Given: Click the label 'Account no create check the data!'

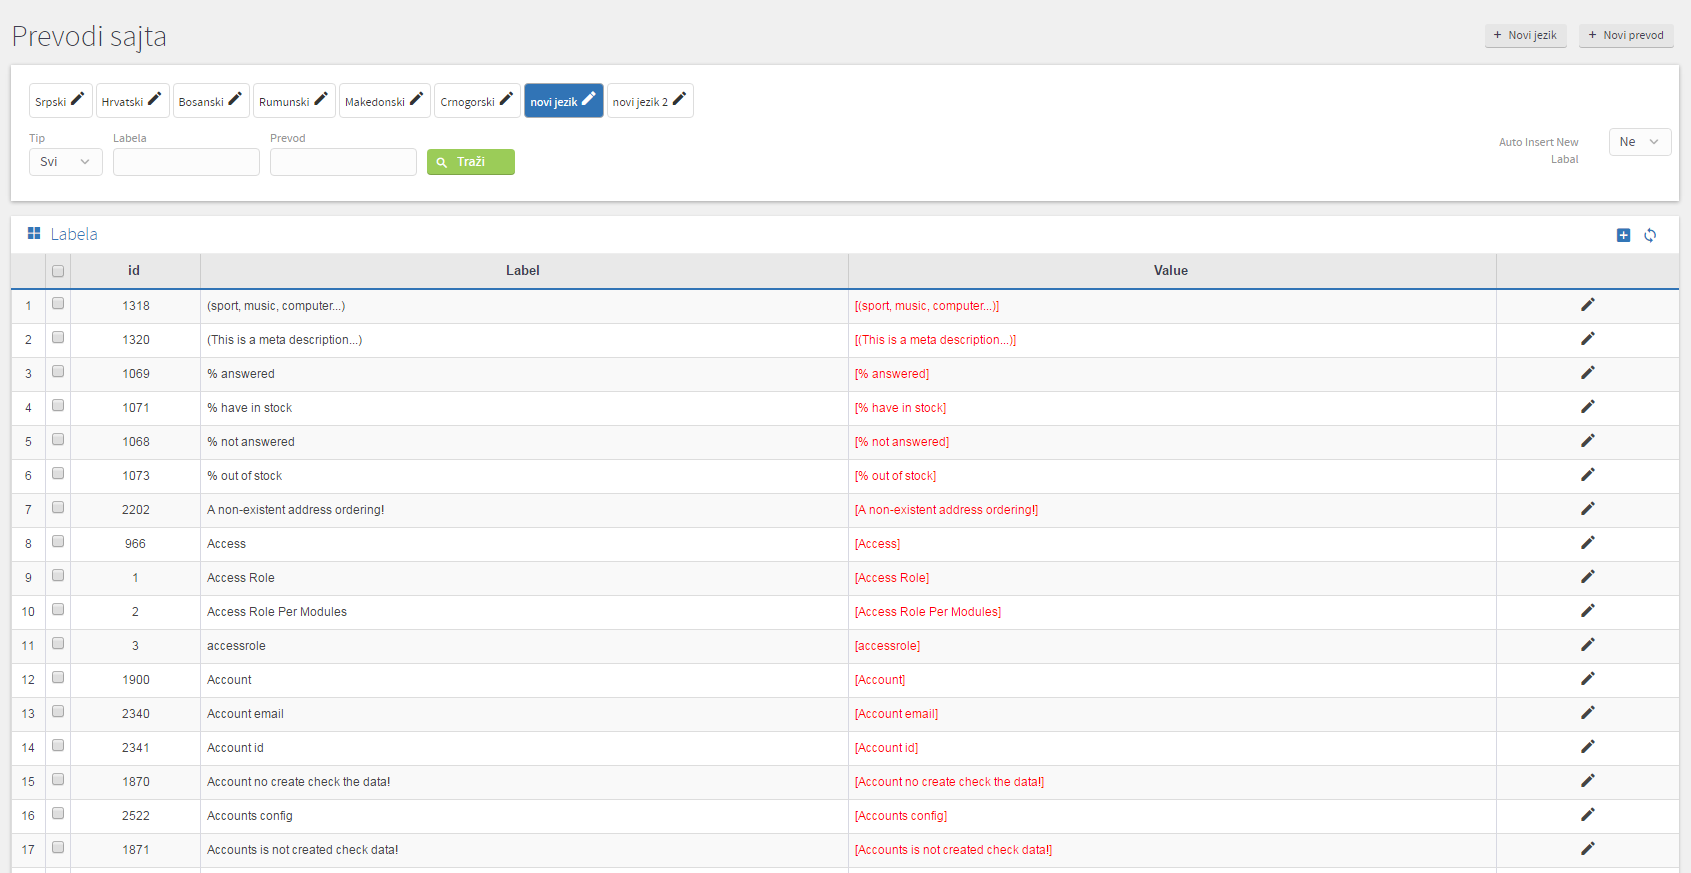Looking at the screenshot, I should (299, 782).
